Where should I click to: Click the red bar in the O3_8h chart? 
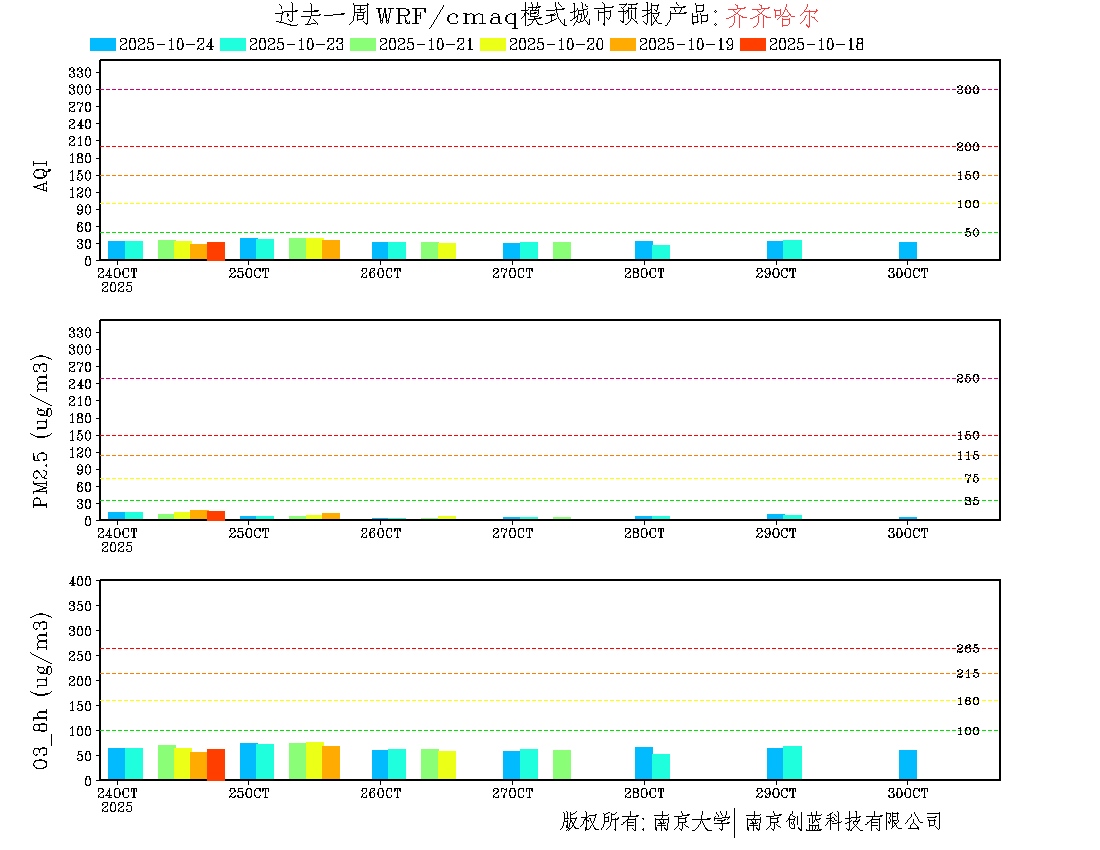click(x=216, y=764)
